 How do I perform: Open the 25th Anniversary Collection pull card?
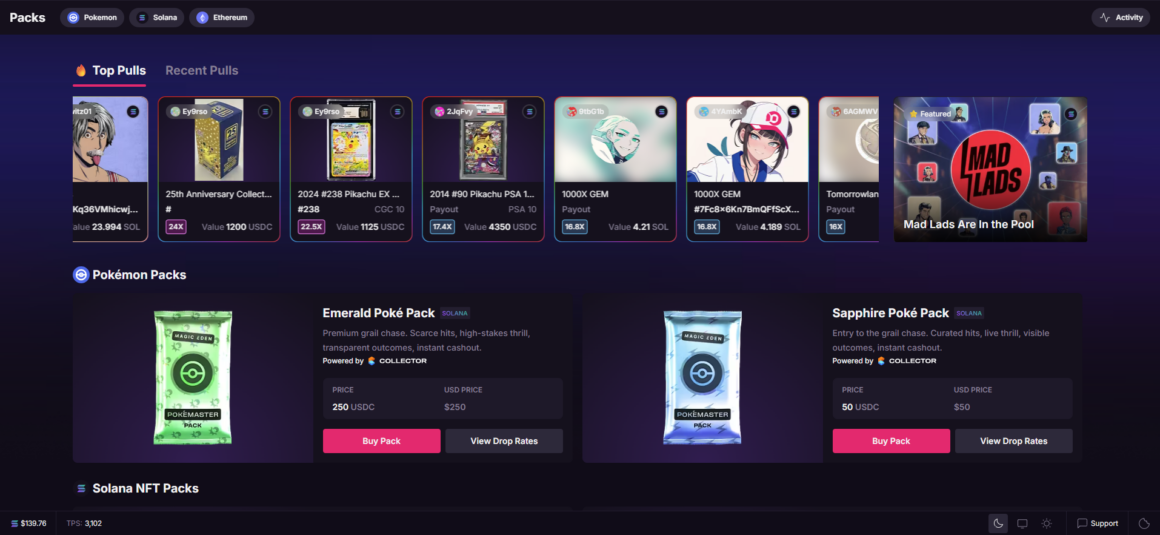[x=219, y=169]
